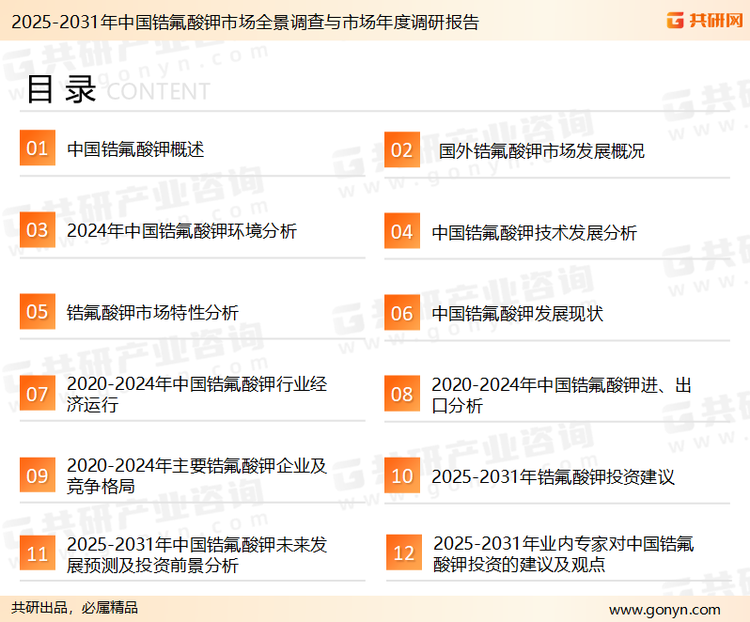This screenshot has height=622, width=750.
Task: Select the orange 09 number badge
Action: [37, 475]
